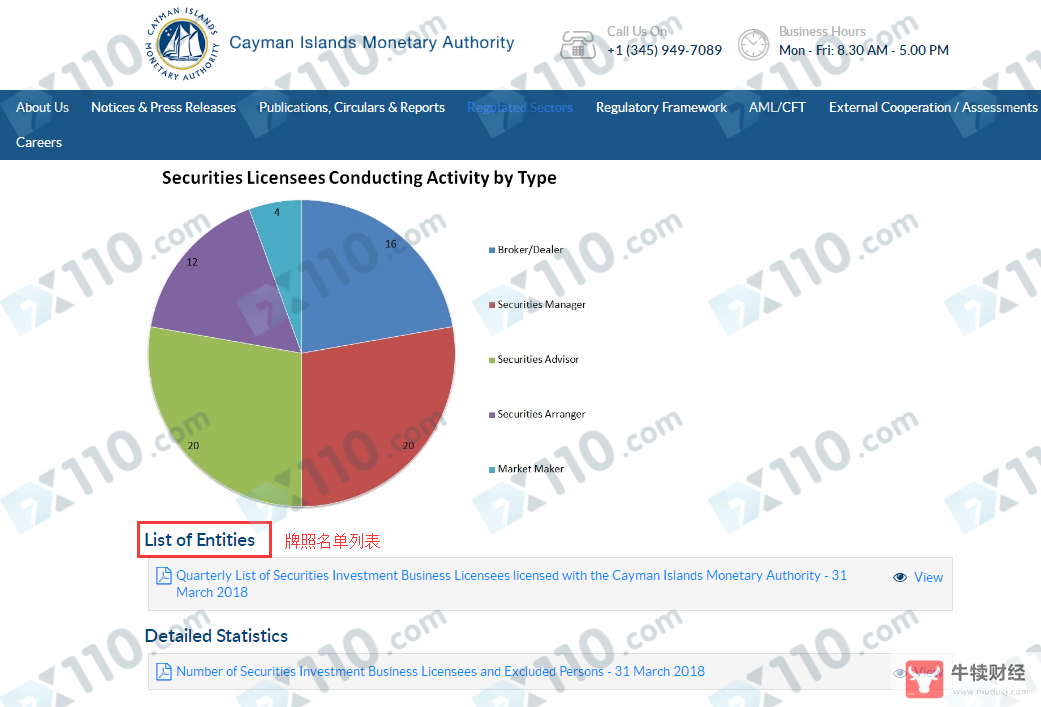The height and width of the screenshot is (707, 1041).
Task: Click the Broker/Dealer blue legend swatch
Action: click(492, 250)
